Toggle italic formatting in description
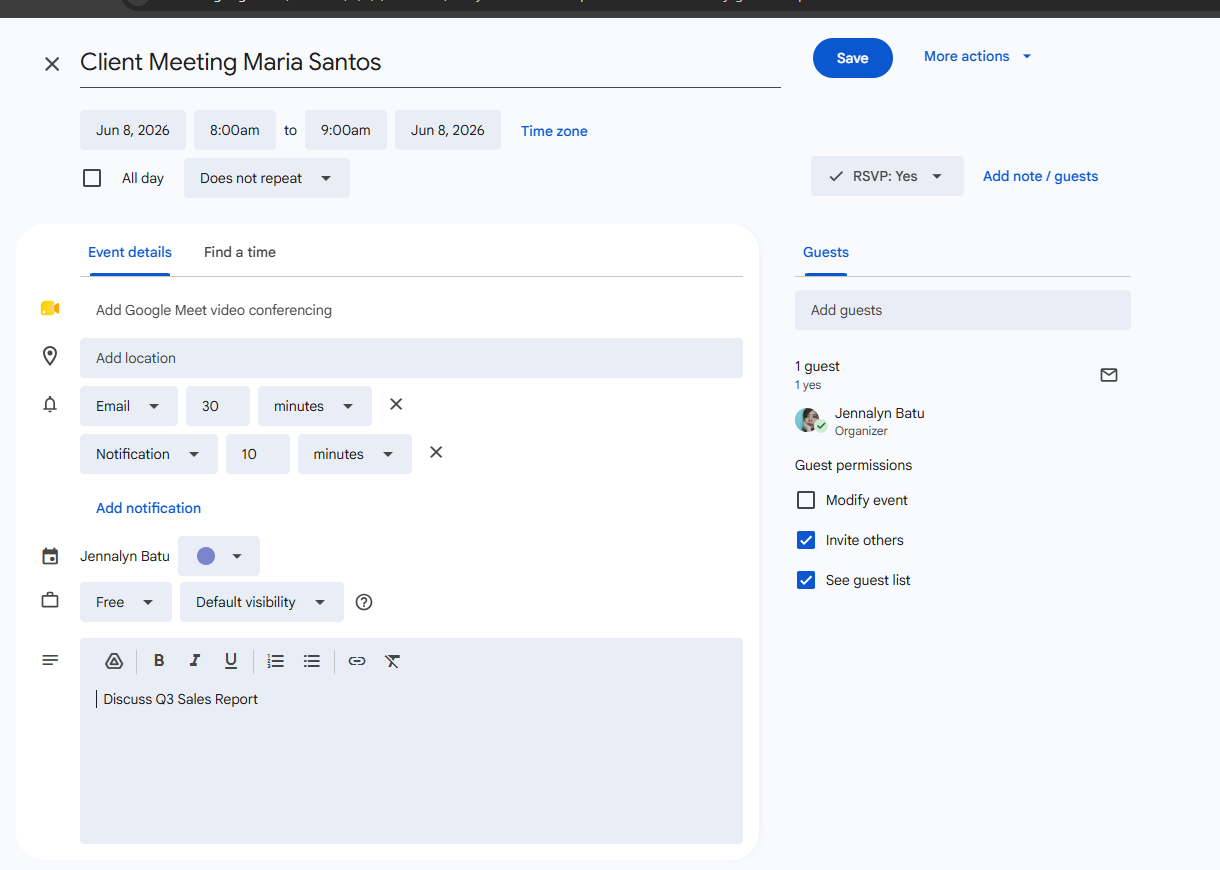Viewport: 1220px width, 870px height. (x=195, y=661)
